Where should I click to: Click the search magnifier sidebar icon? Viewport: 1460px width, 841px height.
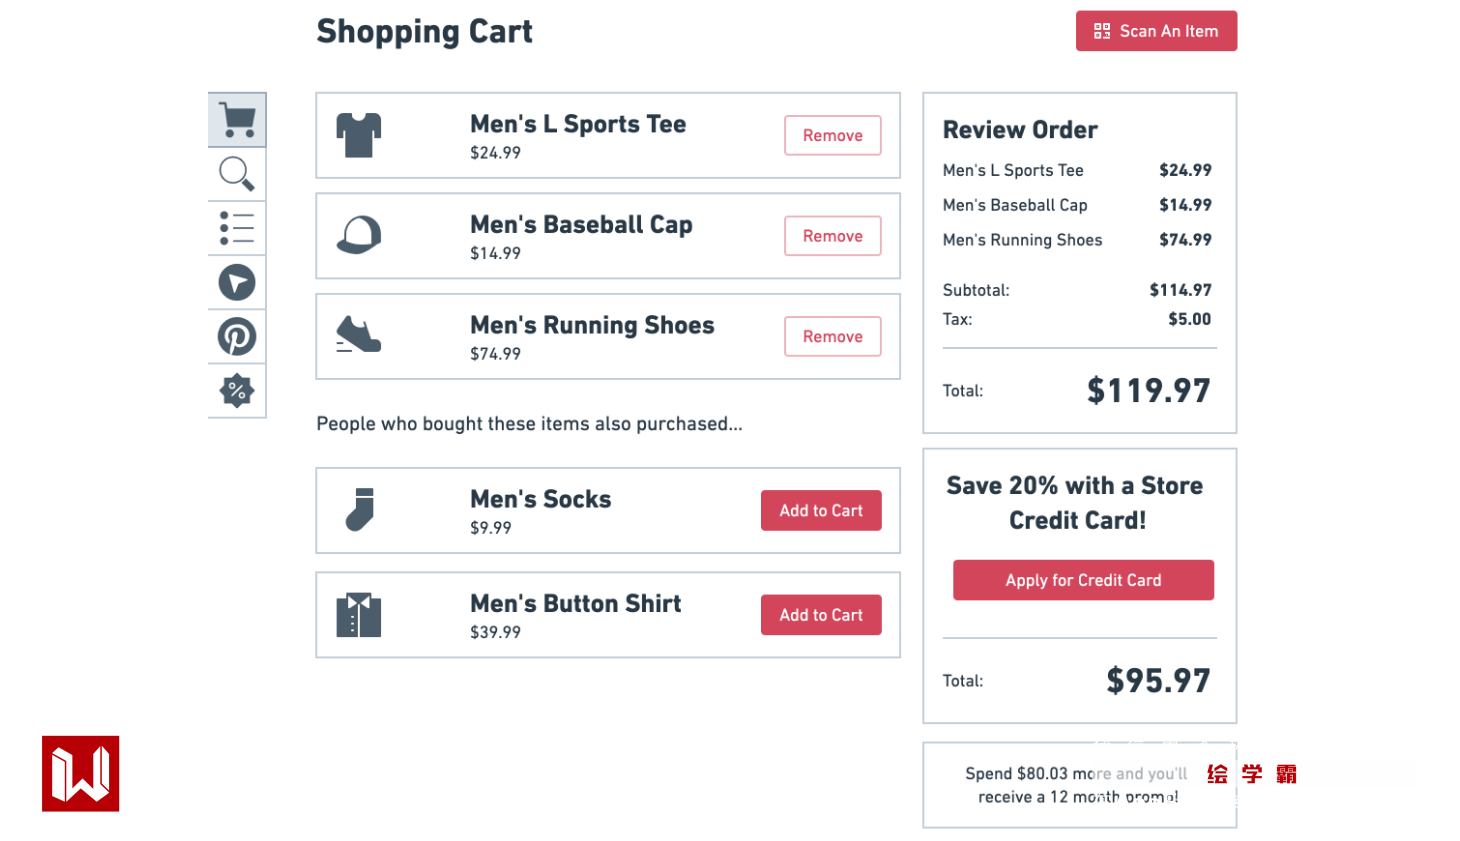coord(237,174)
